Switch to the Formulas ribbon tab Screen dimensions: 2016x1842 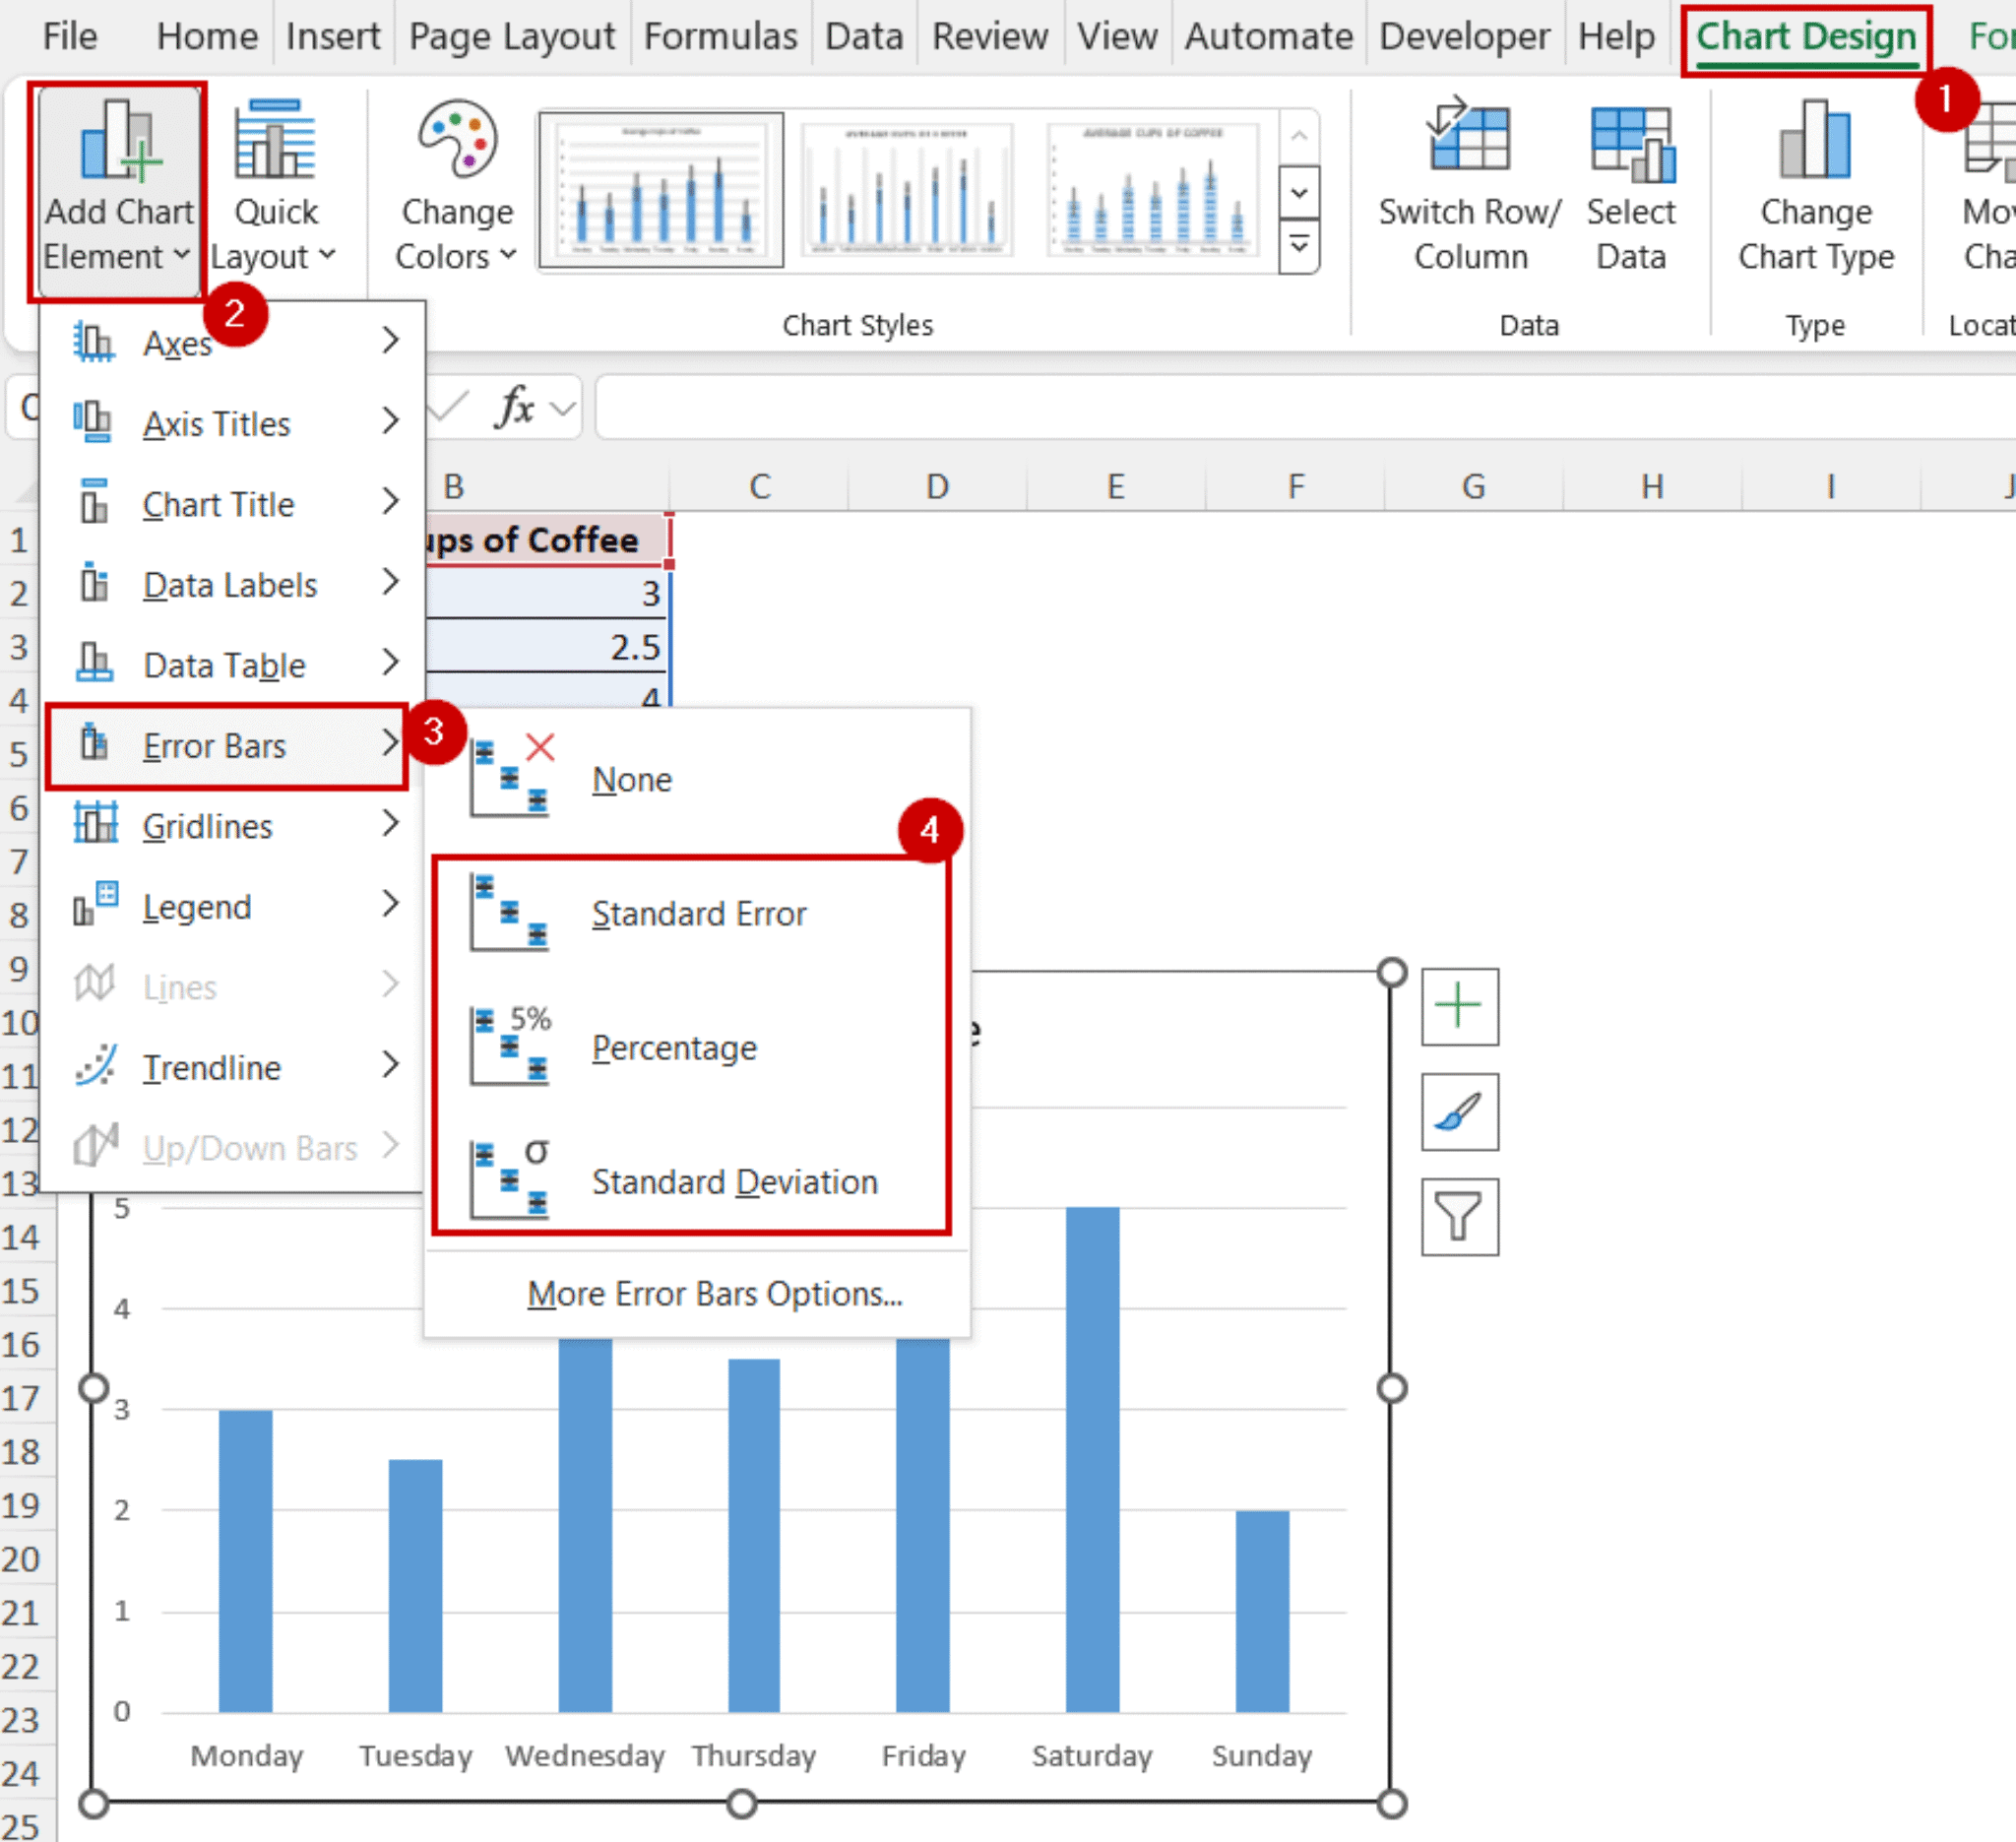pos(720,36)
